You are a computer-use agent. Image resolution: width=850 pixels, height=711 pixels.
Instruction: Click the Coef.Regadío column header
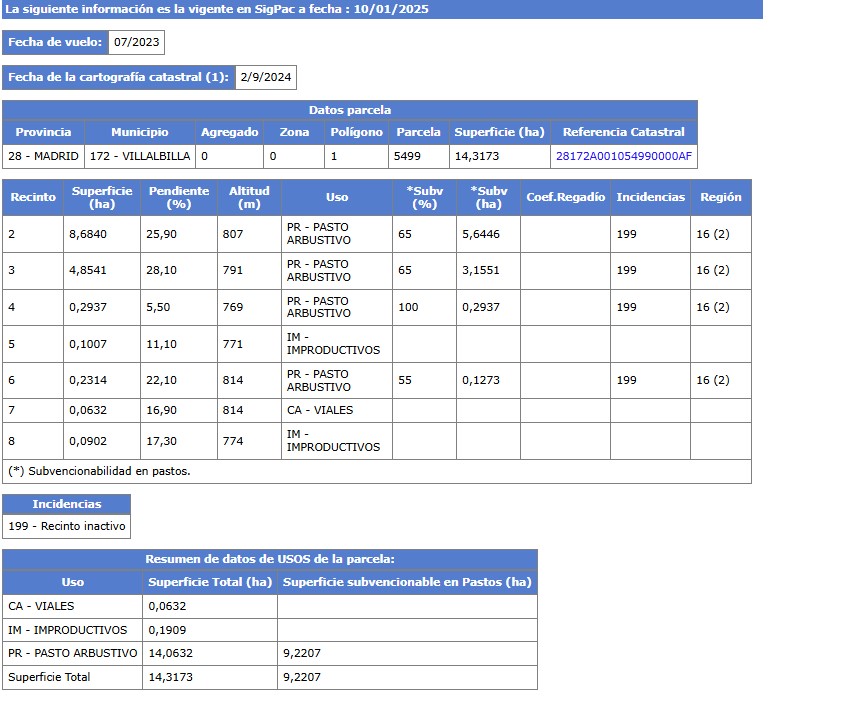[x=565, y=197]
